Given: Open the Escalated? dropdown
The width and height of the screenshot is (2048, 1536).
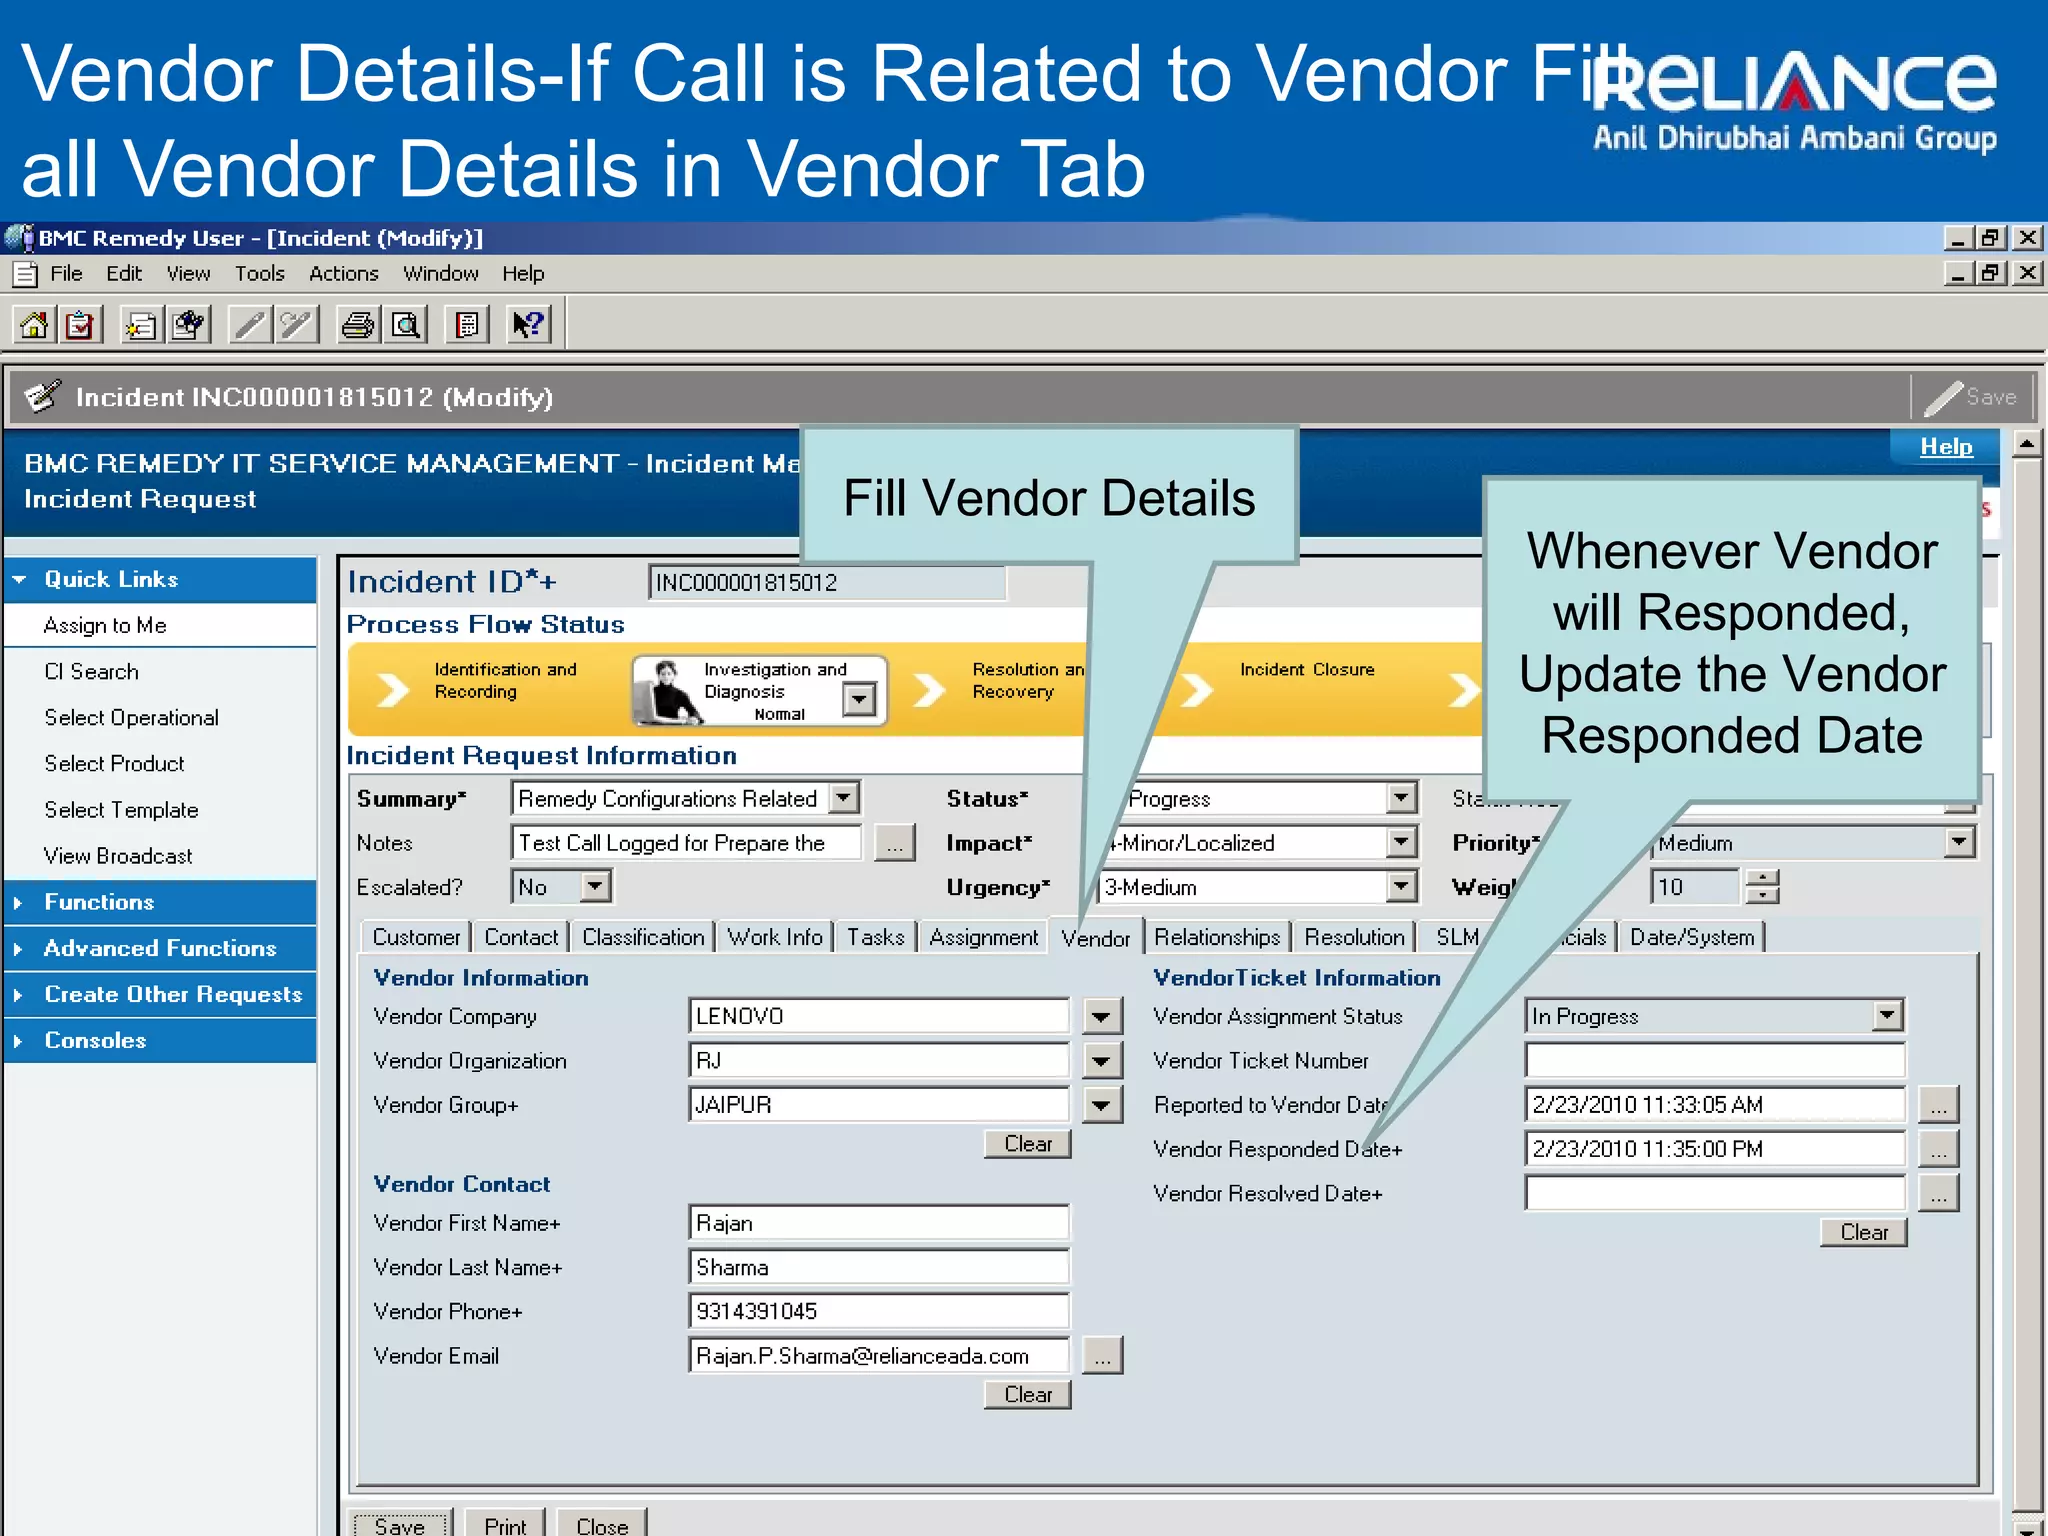Looking at the screenshot, I should (596, 886).
